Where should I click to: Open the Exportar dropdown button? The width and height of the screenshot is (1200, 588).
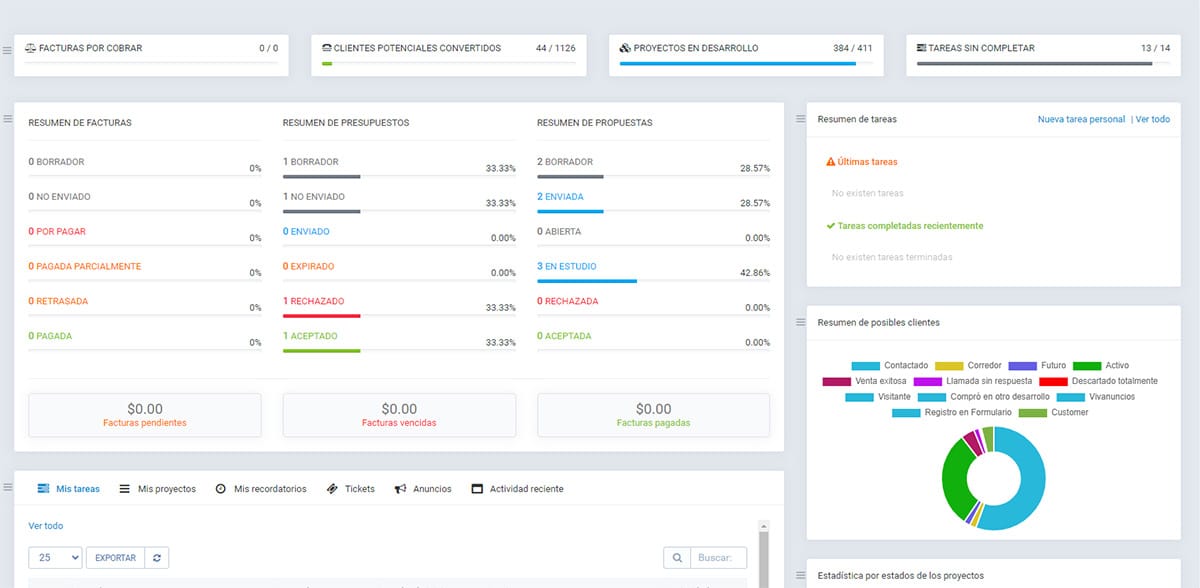point(115,558)
